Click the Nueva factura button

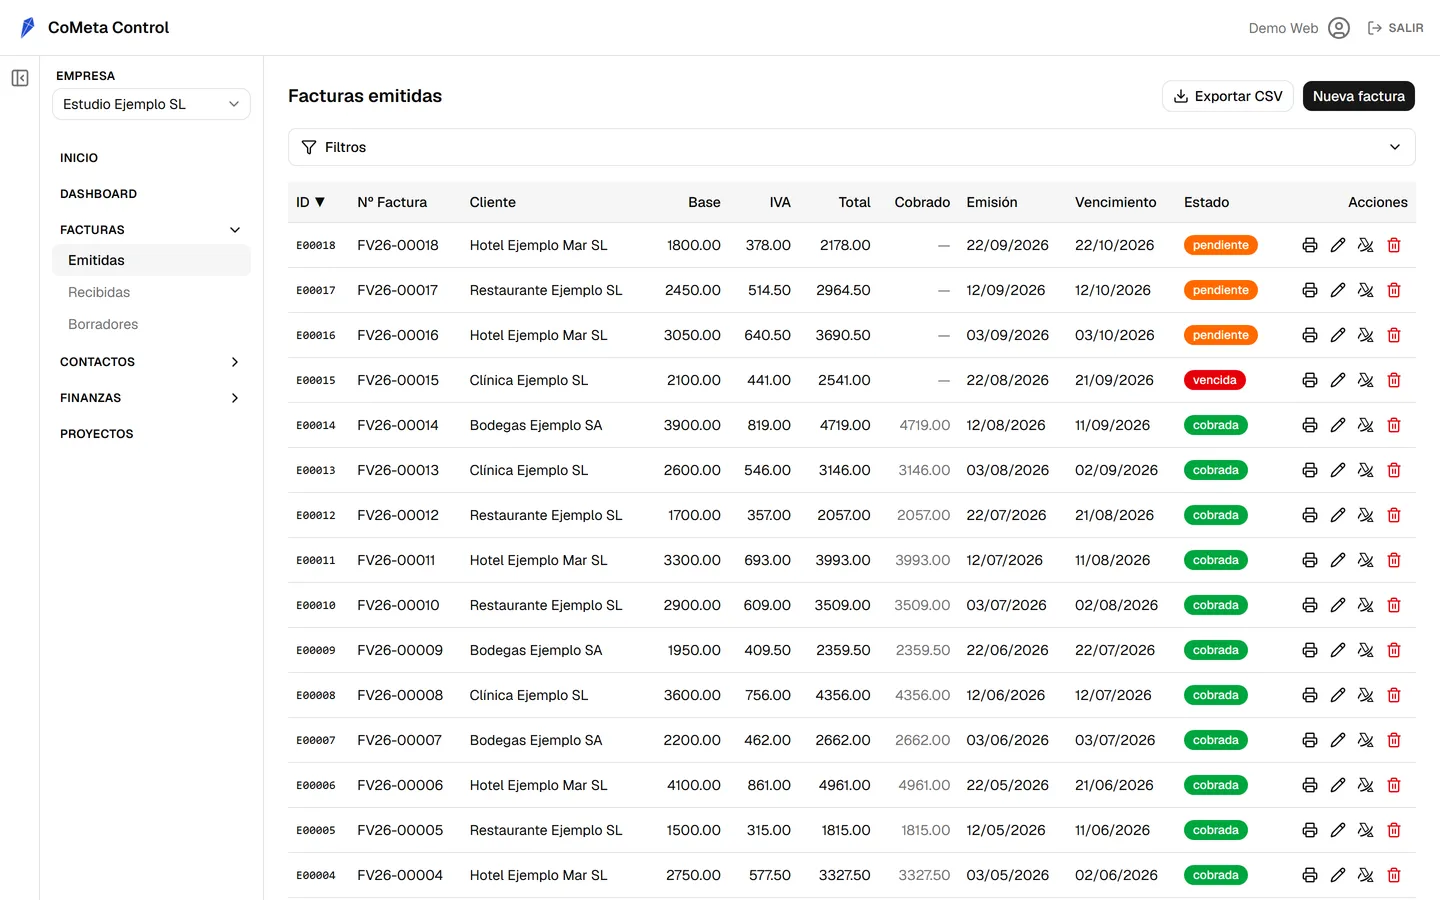pos(1359,96)
